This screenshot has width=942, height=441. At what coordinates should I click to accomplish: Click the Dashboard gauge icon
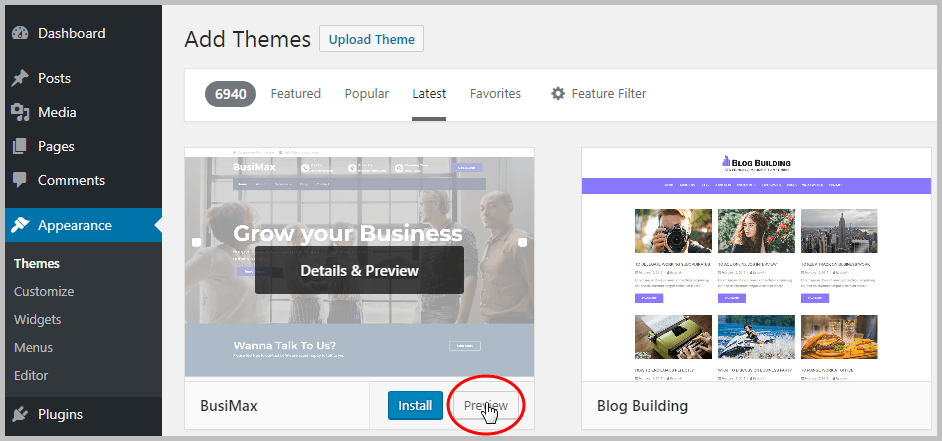click(x=20, y=33)
